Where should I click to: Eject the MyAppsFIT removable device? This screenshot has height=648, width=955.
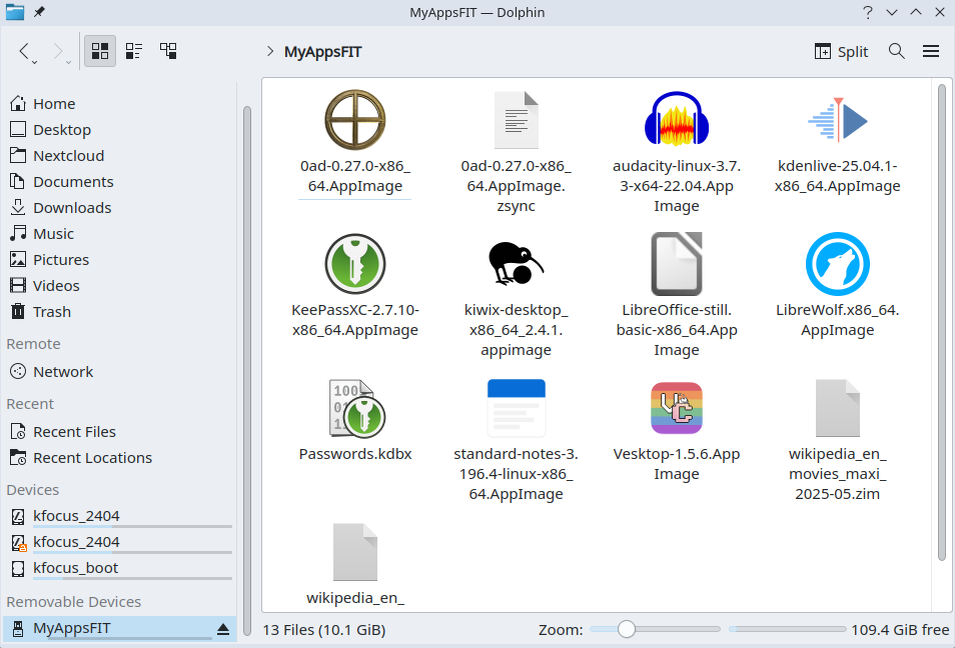click(x=223, y=629)
